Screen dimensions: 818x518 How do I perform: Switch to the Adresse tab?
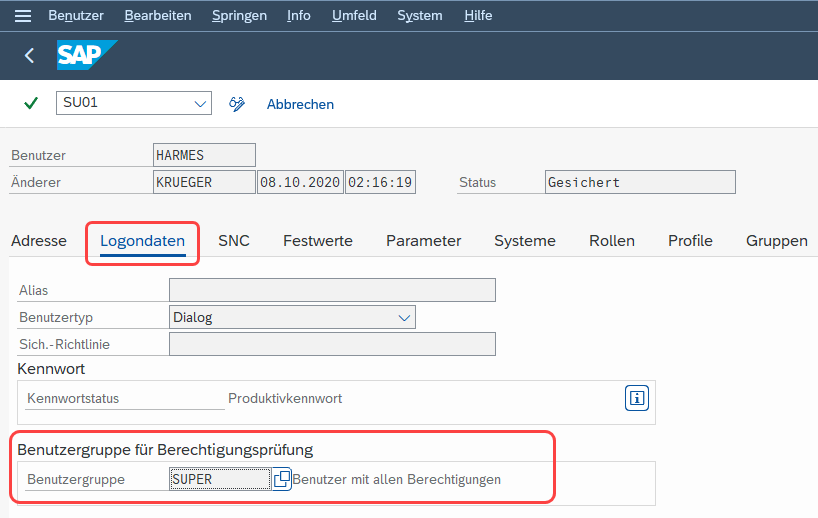pyautogui.click(x=39, y=240)
